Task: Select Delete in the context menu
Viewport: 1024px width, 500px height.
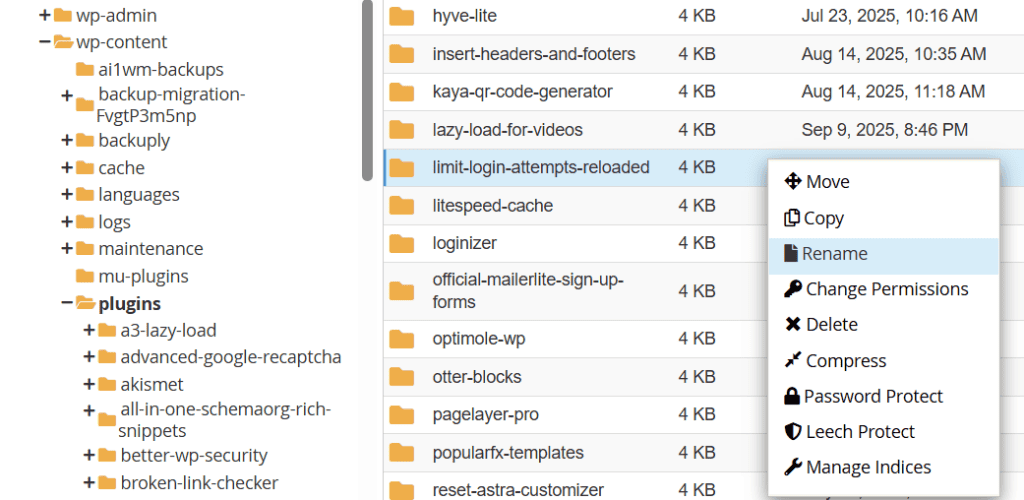Action: click(x=831, y=325)
